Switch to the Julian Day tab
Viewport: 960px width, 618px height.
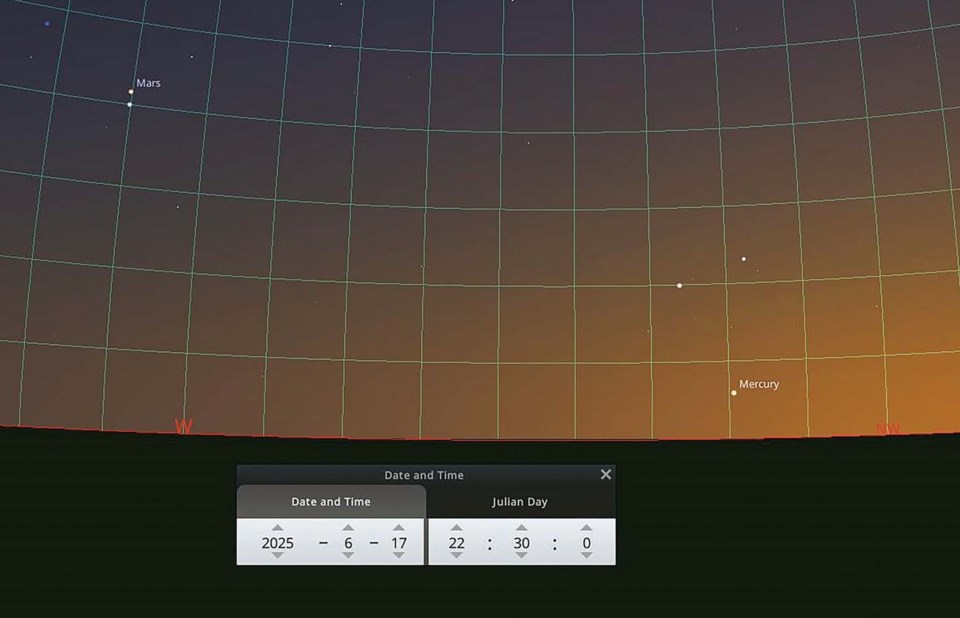coord(521,502)
